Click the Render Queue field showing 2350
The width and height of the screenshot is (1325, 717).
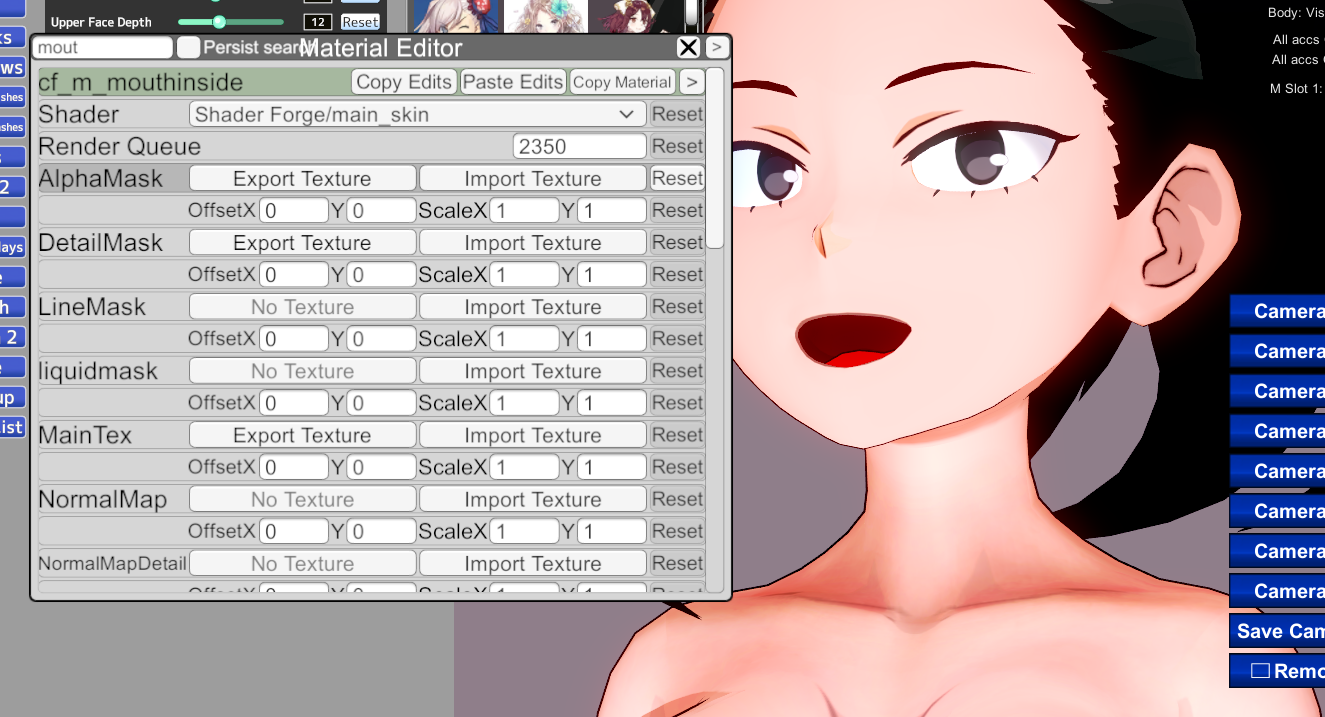click(x=580, y=147)
